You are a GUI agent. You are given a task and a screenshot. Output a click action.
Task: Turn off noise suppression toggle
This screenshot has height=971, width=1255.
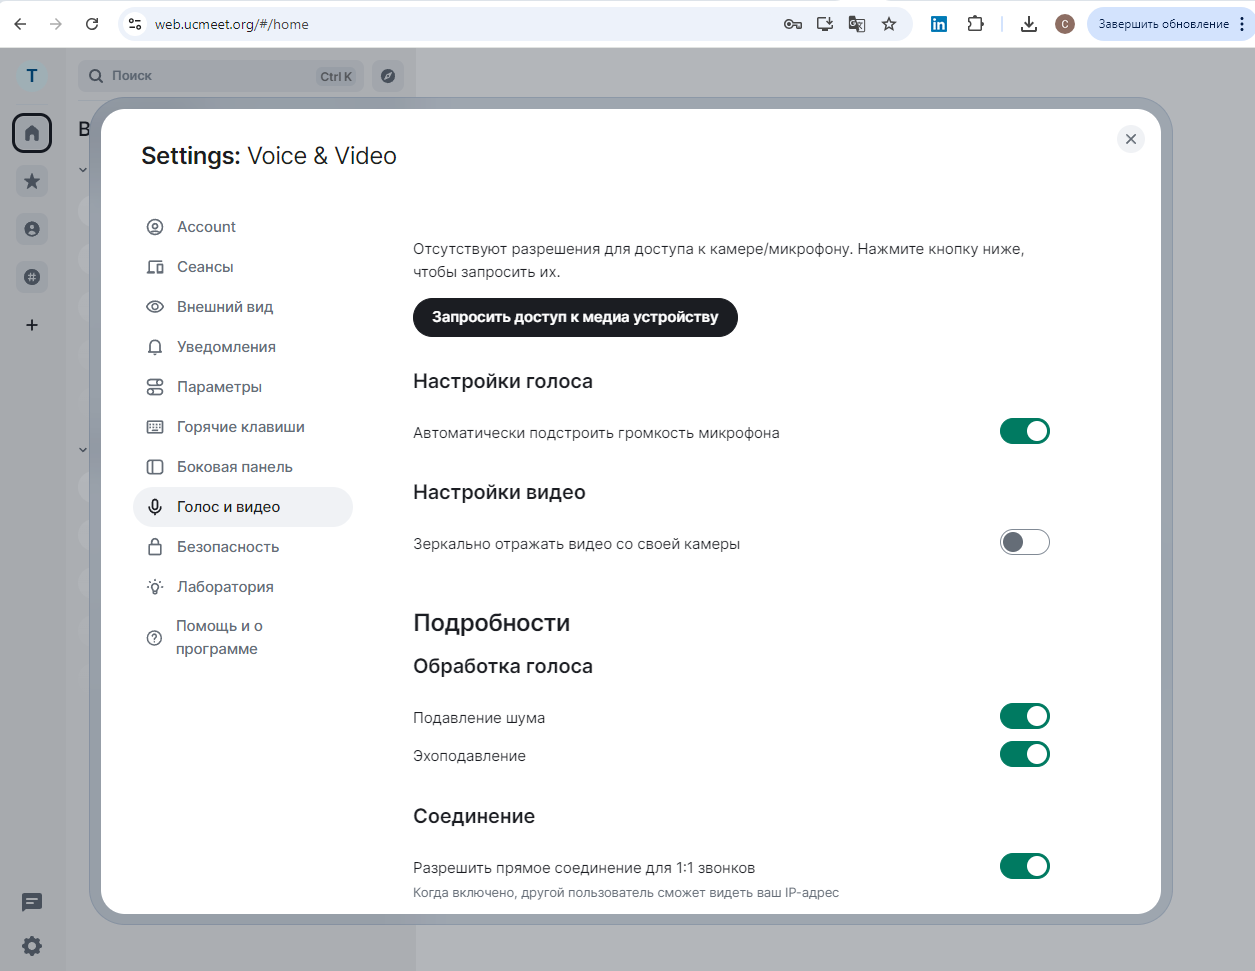coord(1024,716)
